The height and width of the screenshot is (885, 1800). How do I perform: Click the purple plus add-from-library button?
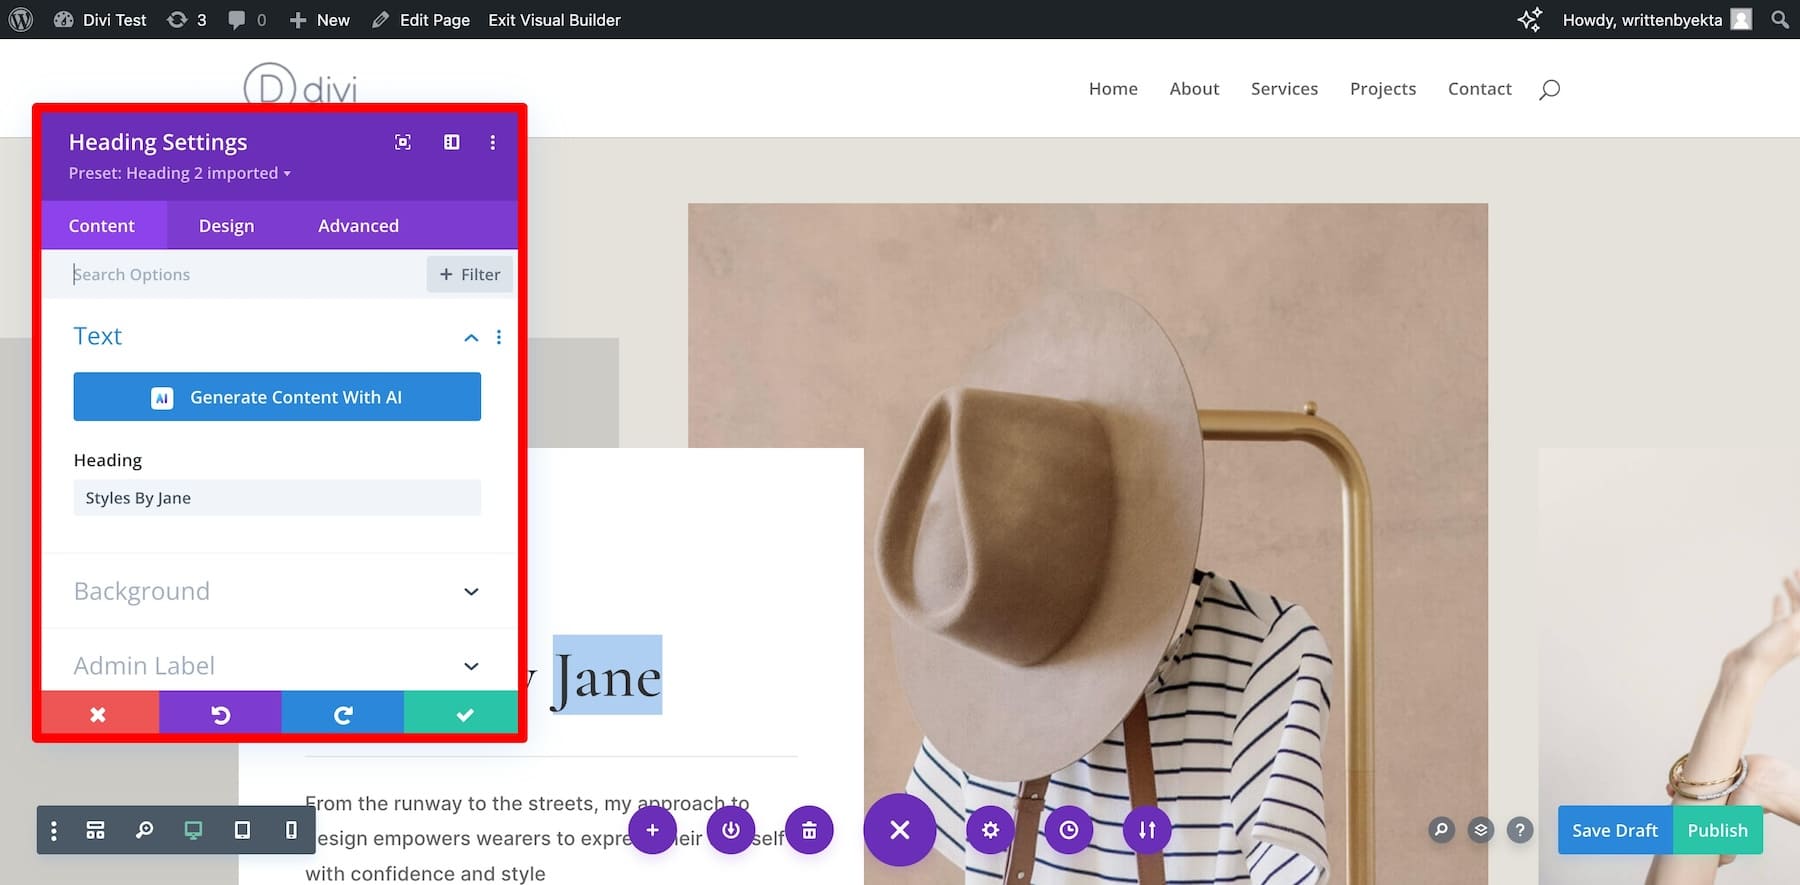652,830
